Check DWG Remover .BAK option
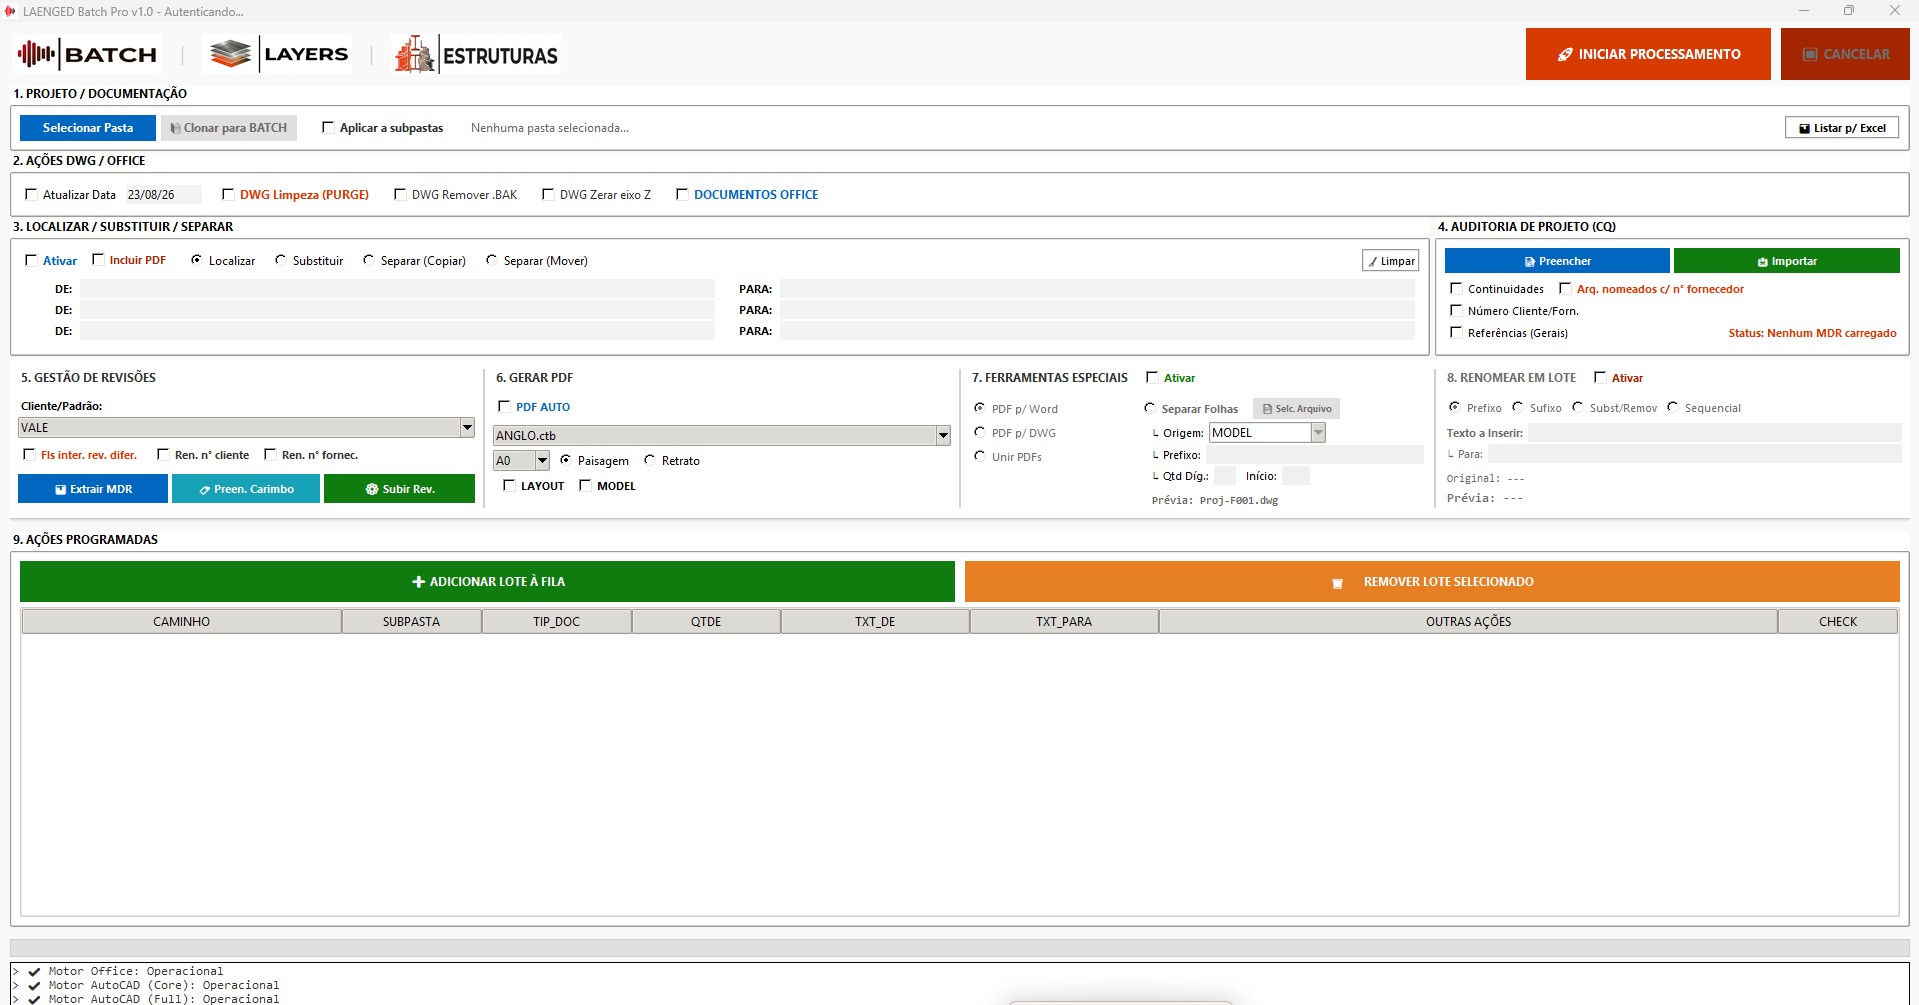This screenshot has height=1005, width=1919. [400, 194]
